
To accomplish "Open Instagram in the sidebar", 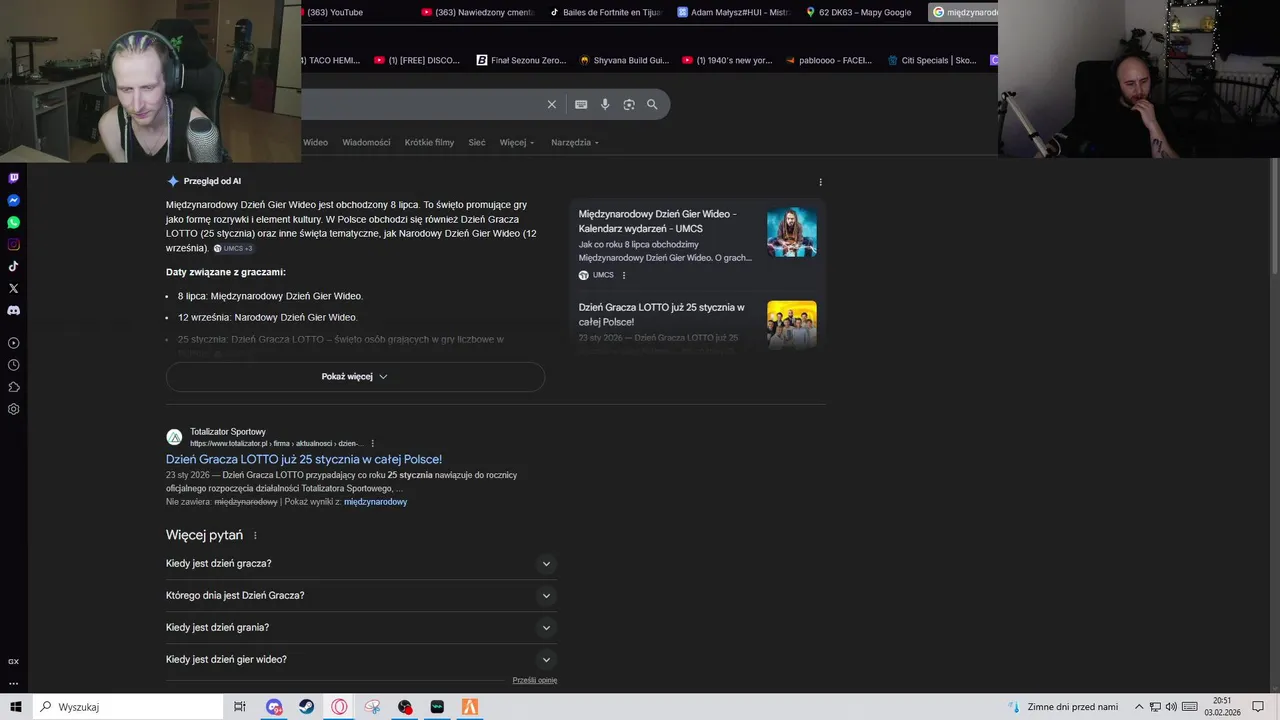I will [x=13, y=244].
